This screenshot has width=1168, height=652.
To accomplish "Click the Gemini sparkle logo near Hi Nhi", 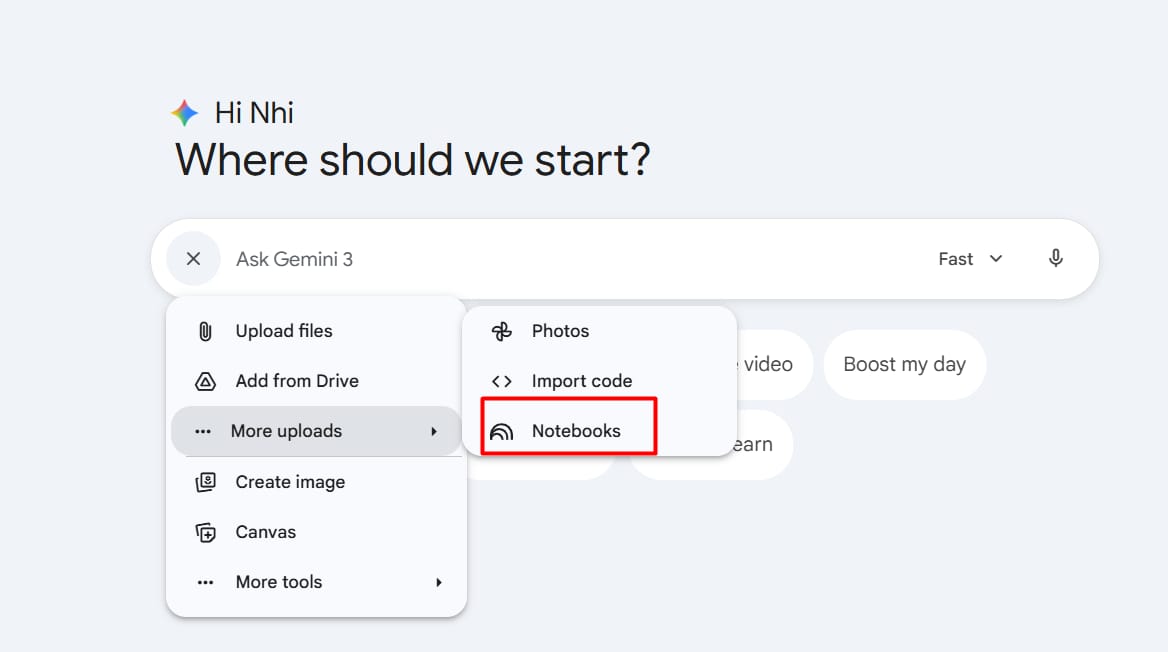I will tap(184, 112).
